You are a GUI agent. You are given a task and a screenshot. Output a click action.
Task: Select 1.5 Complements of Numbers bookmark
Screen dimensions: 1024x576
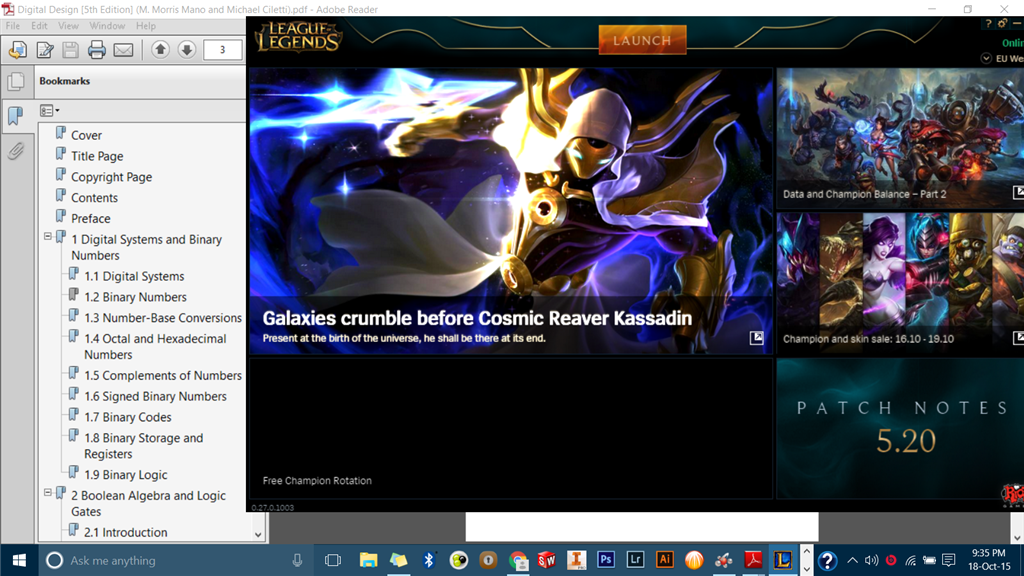tap(163, 376)
